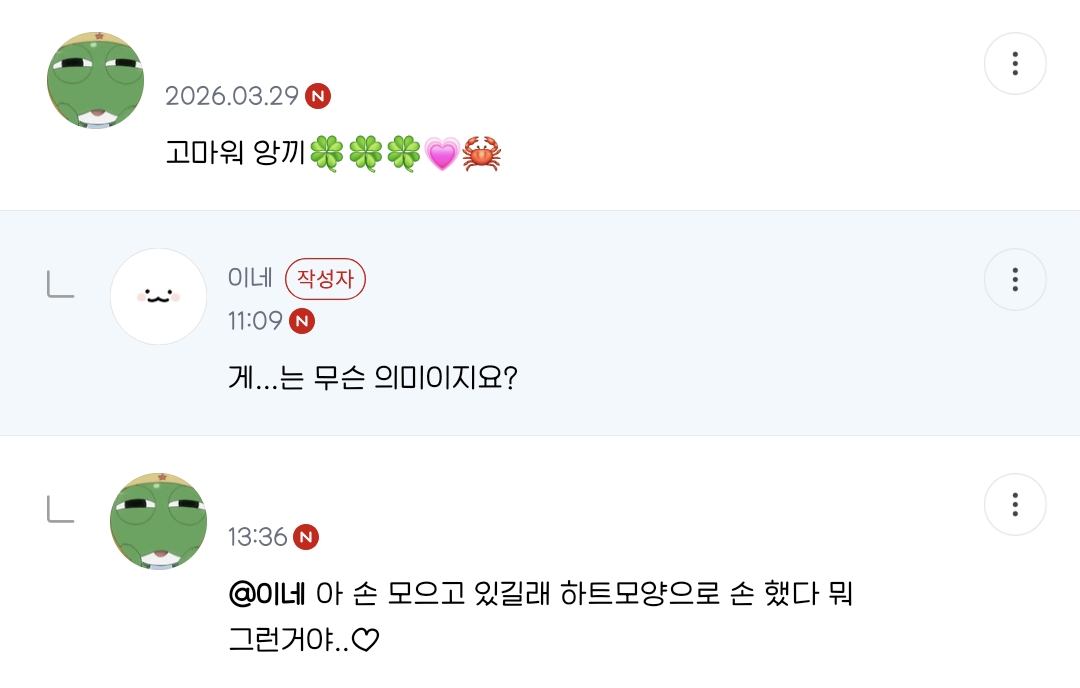Open options menu for 고마워 앙끼 comment
The image size is (1080, 688).
pyautogui.click(x=1015, y=63)
